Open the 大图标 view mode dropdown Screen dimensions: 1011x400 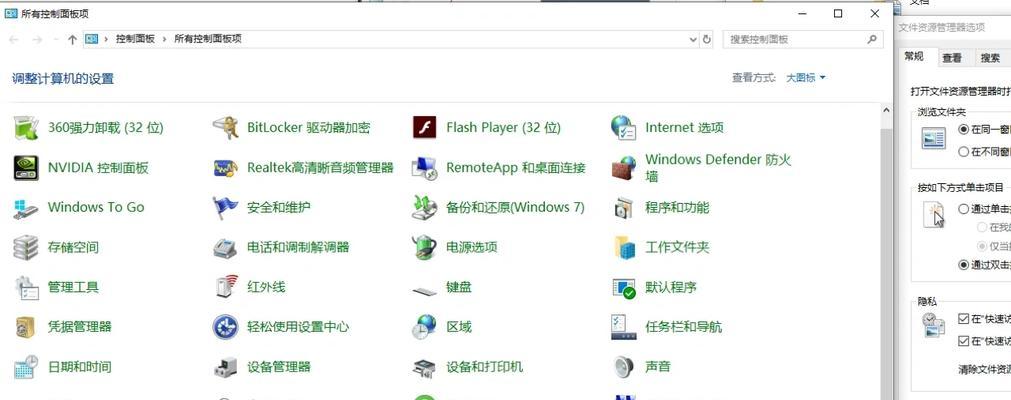[805, 78]
